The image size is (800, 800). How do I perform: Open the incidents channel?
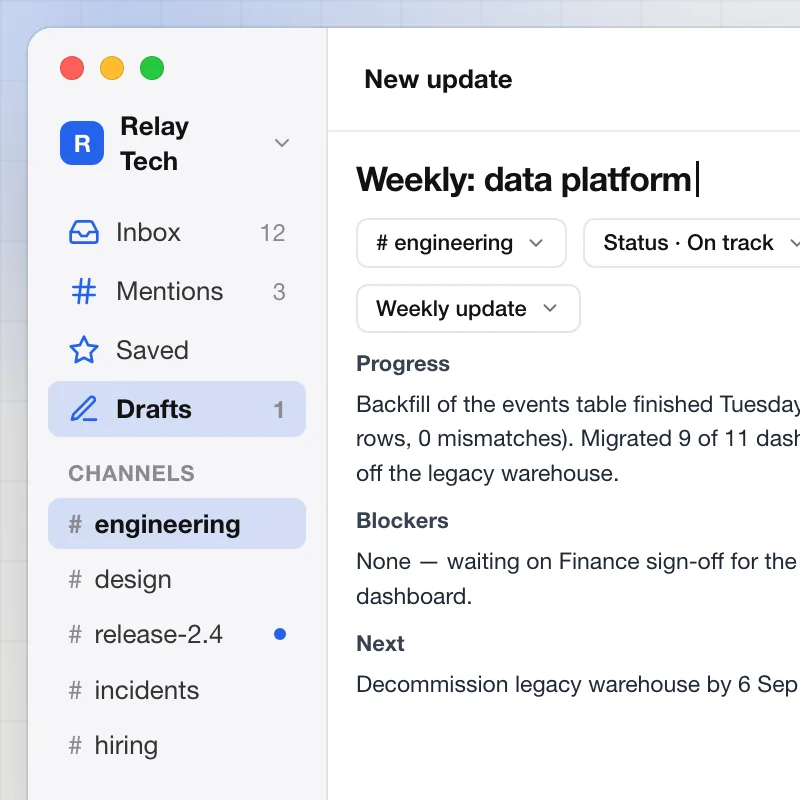(177, 690)
